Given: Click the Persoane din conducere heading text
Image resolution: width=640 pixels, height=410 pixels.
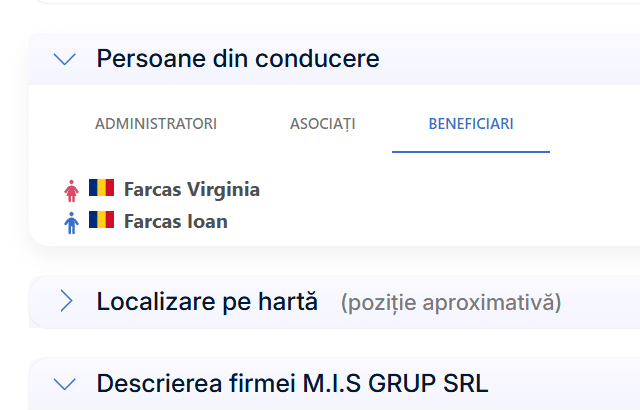Looking at the screenshot, I should [238, 58].
